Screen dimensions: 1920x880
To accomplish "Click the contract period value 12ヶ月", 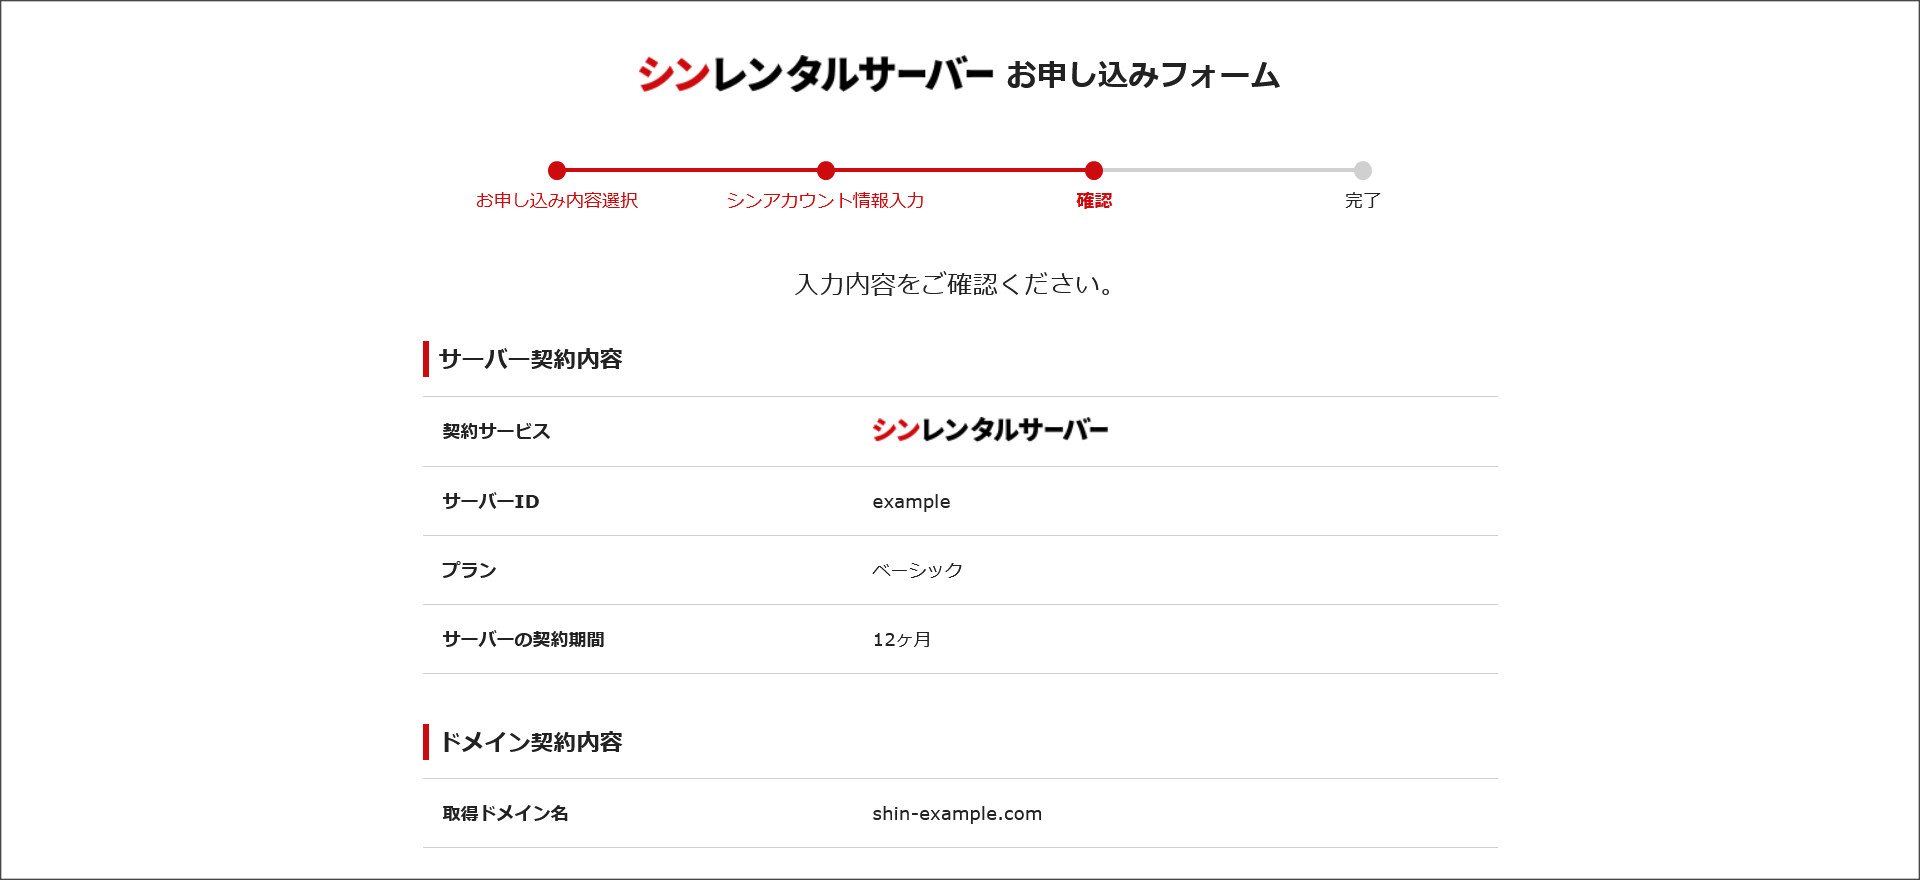I will coord(901,639).
